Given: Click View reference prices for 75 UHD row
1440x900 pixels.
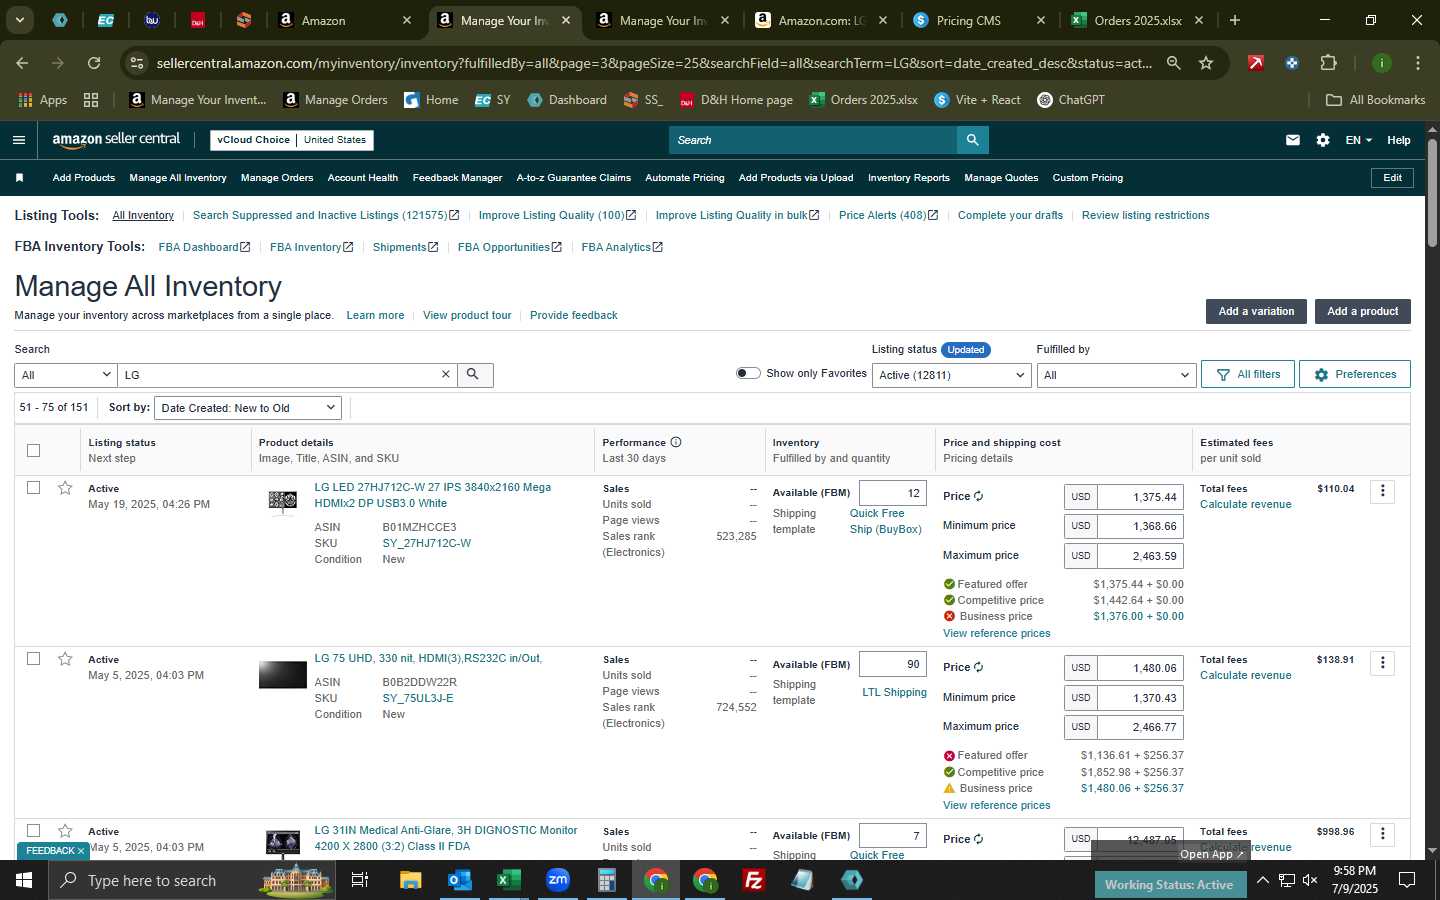Looking at the screenshot, I should coord(996,805).
